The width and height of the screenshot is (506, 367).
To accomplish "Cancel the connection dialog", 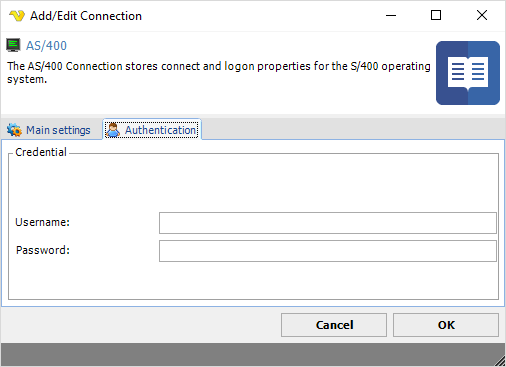I will (x=334, y=325).
